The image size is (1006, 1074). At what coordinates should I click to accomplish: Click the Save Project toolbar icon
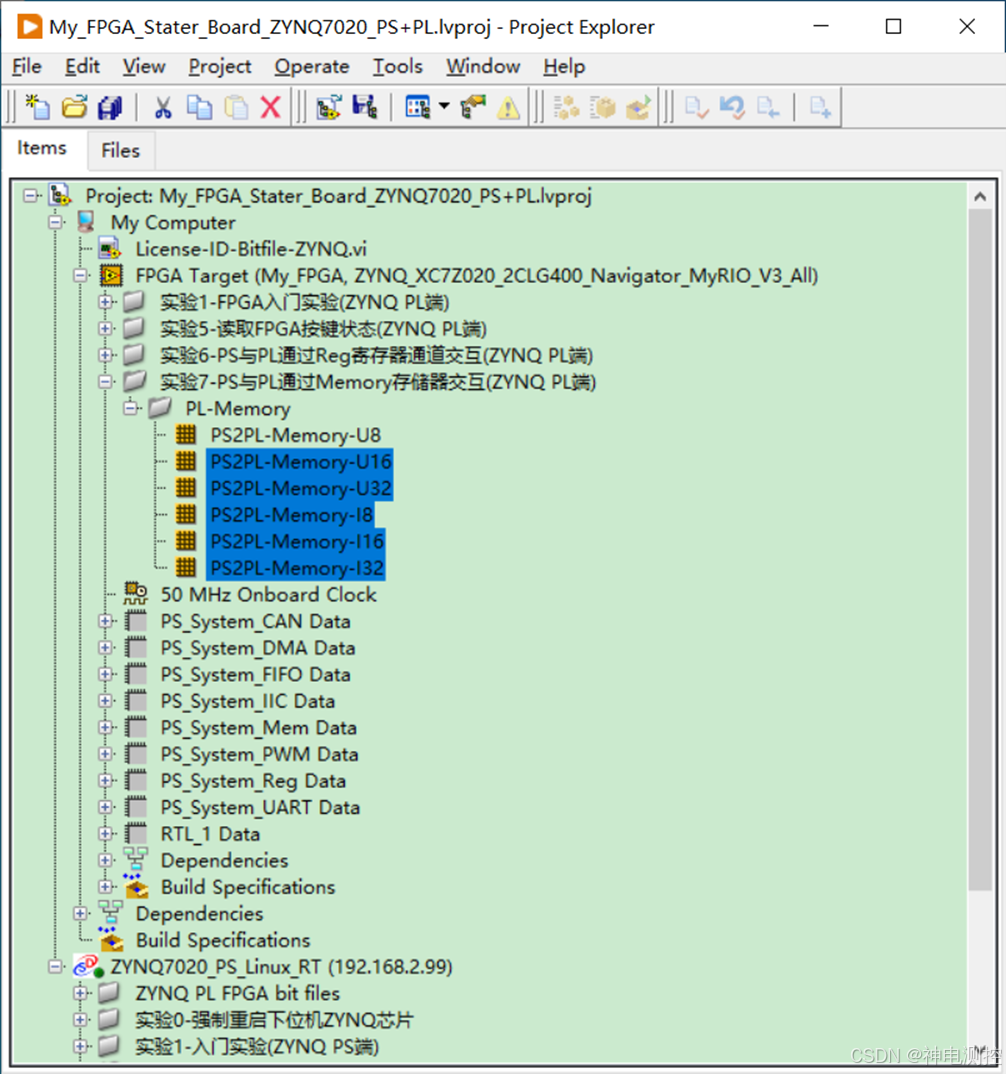click(x=365, y=108)
